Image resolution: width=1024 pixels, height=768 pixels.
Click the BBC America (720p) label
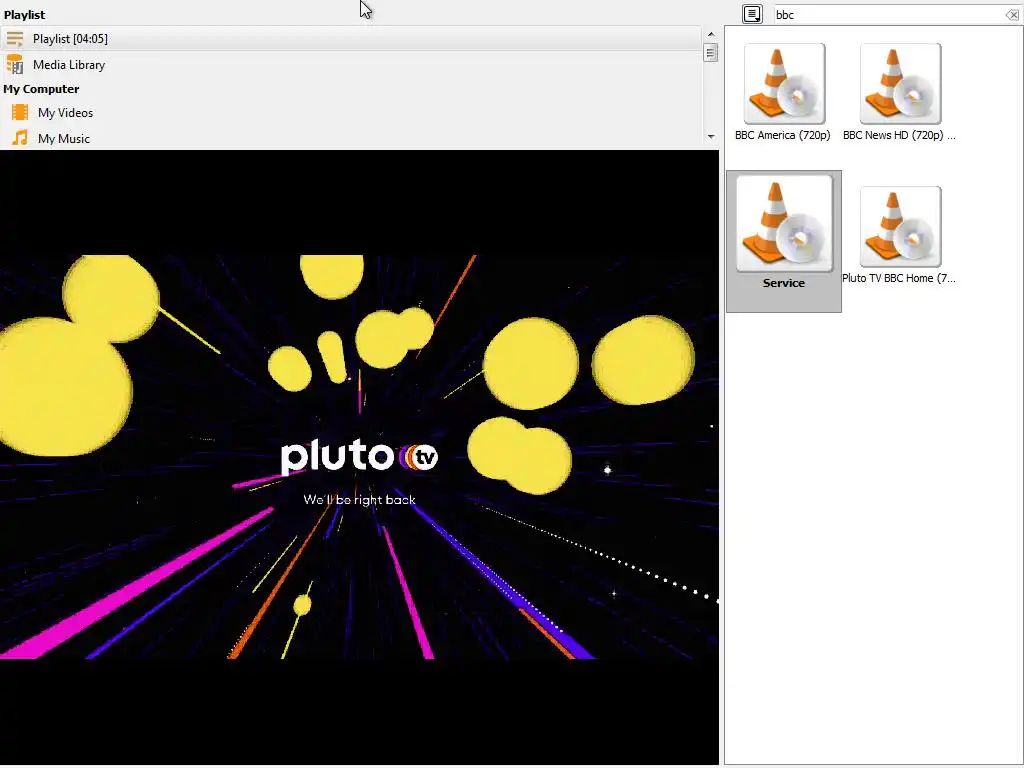click(782, 135)
